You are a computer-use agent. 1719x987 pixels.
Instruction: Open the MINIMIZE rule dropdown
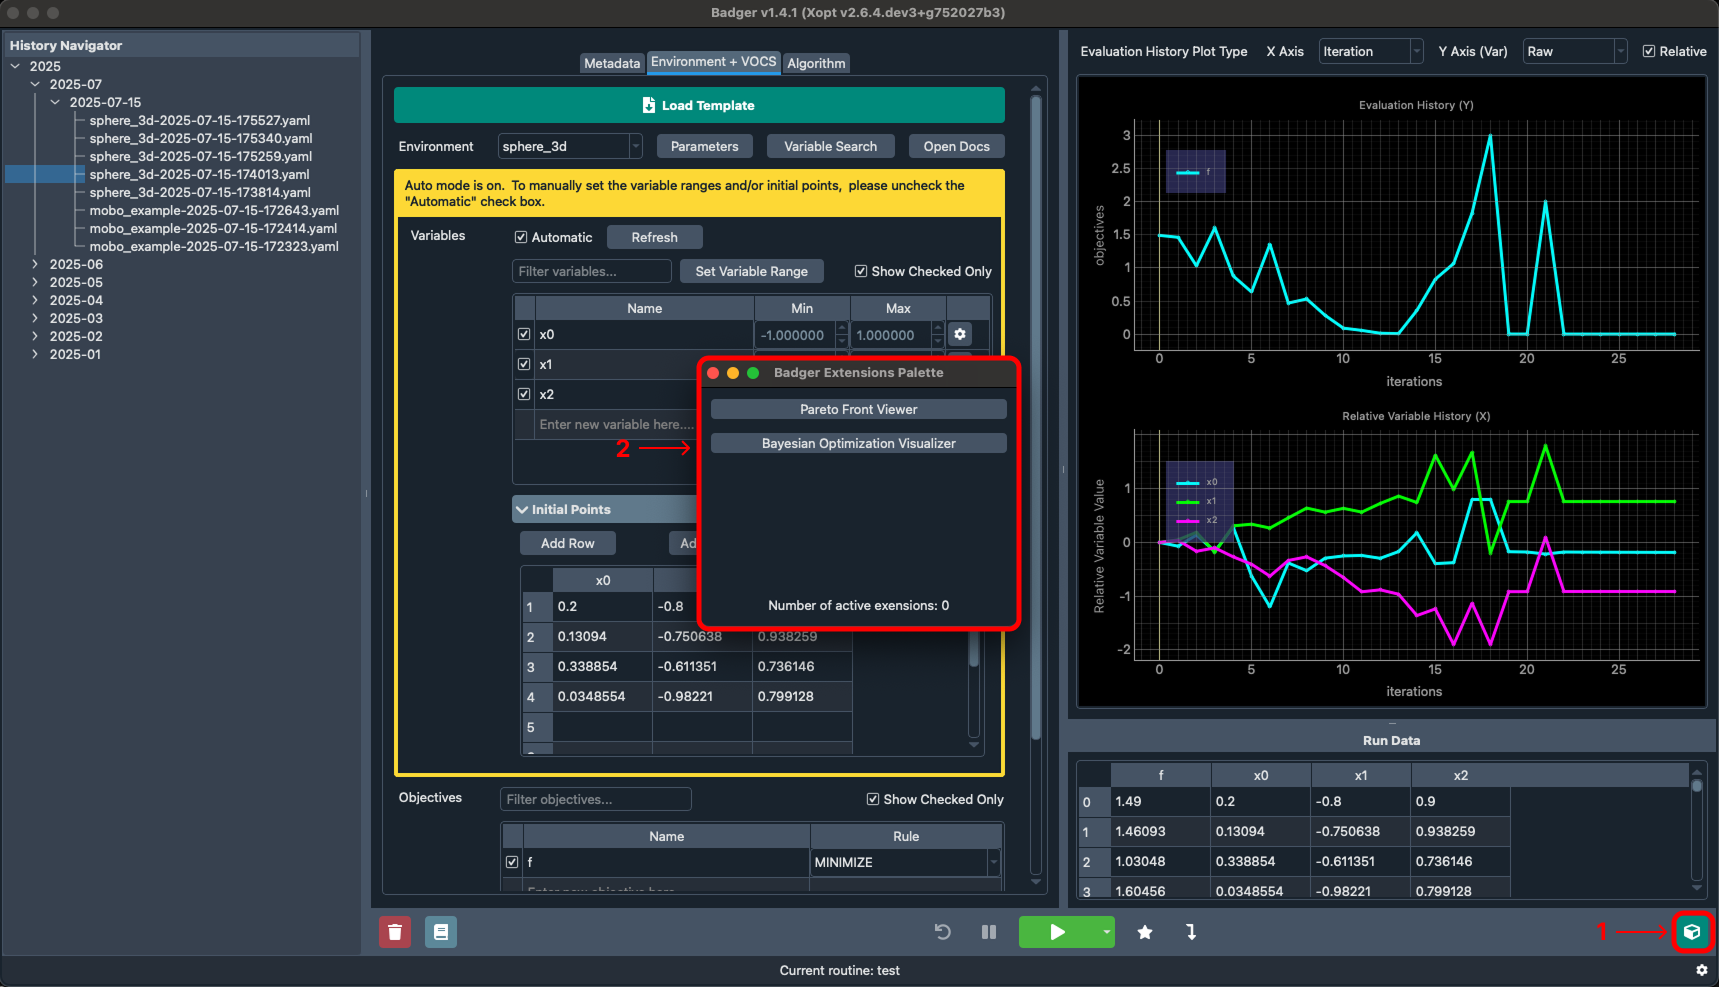pos(906,862)
